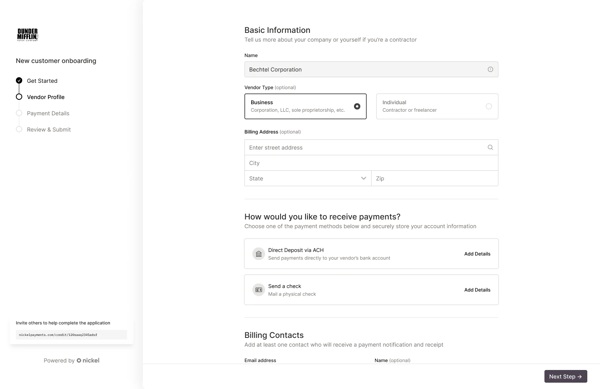Click the search icon in street address field
This screenshot has width=600, height=389.
[490, 147]
